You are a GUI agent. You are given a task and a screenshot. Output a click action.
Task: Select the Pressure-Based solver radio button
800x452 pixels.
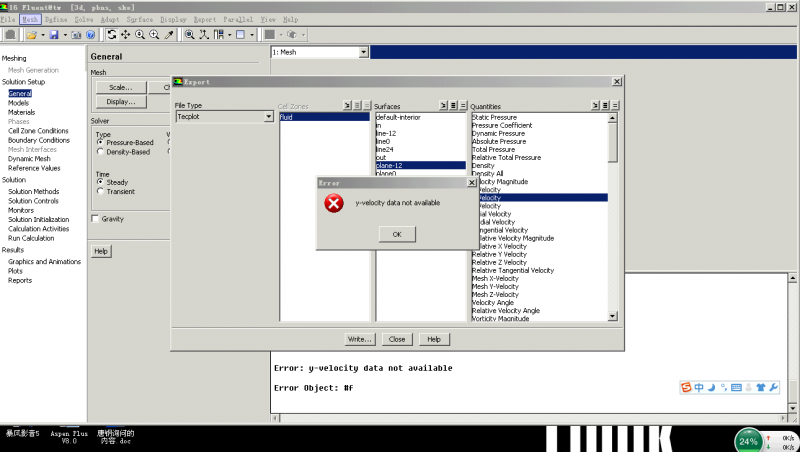pyautogui.click(x=100, y=142)
